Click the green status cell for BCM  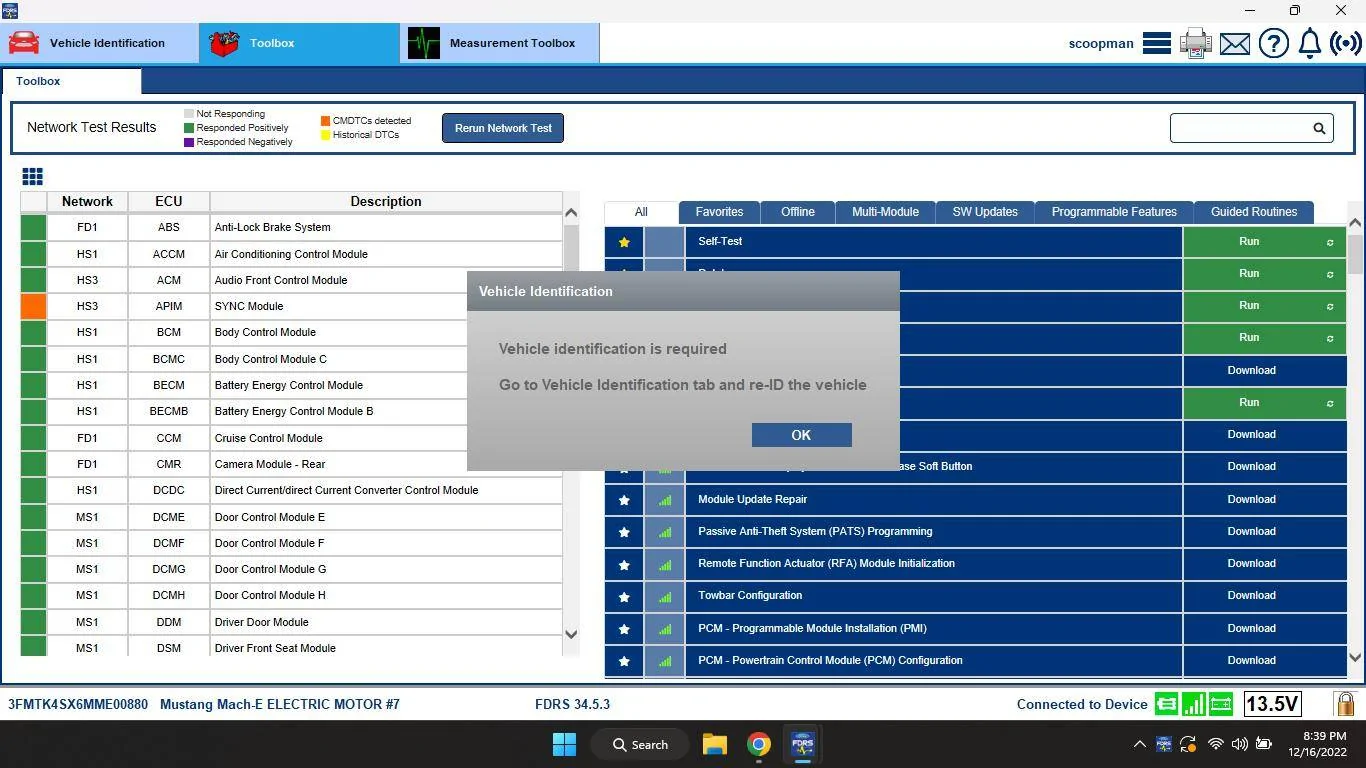click(x=33, y=332)
